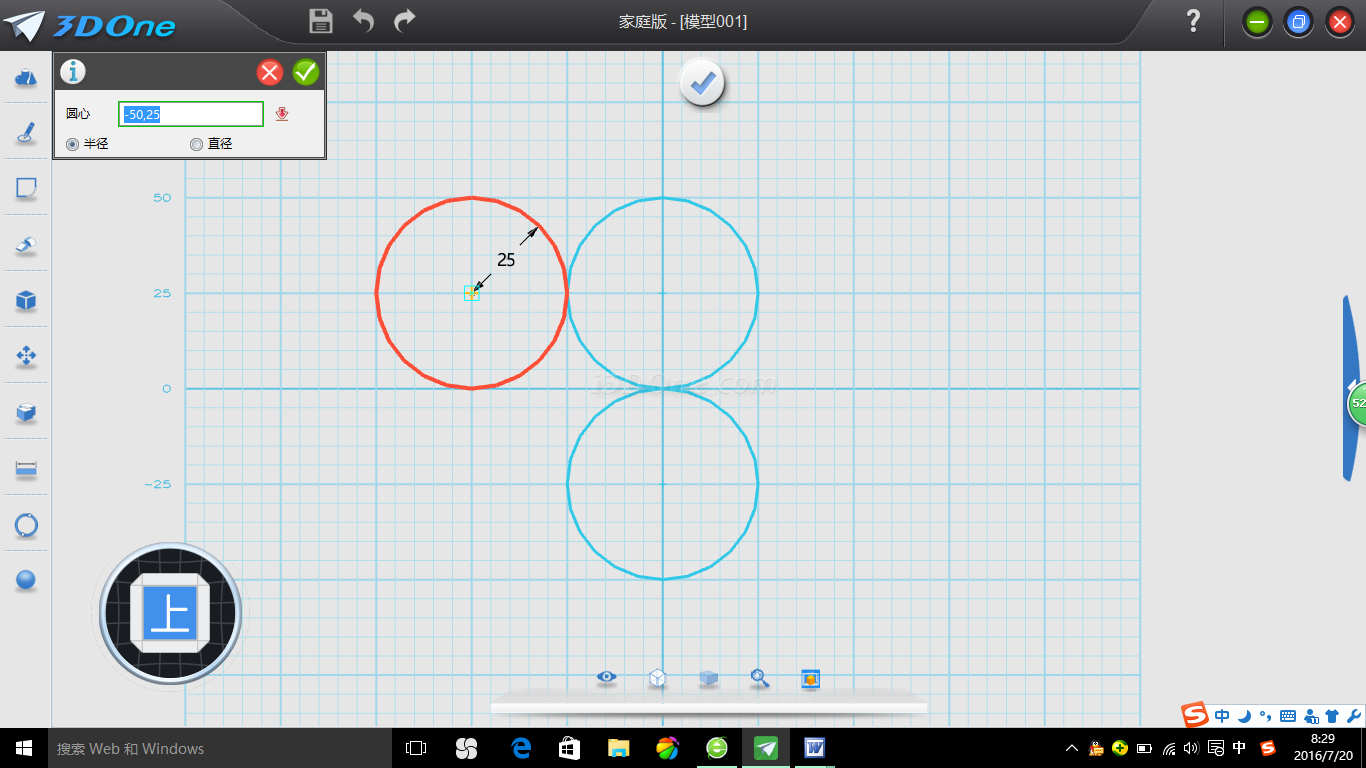1366x768 pixels.
Task: Expand the collapsed right side panel tab
Action: tap(1352, 388)
